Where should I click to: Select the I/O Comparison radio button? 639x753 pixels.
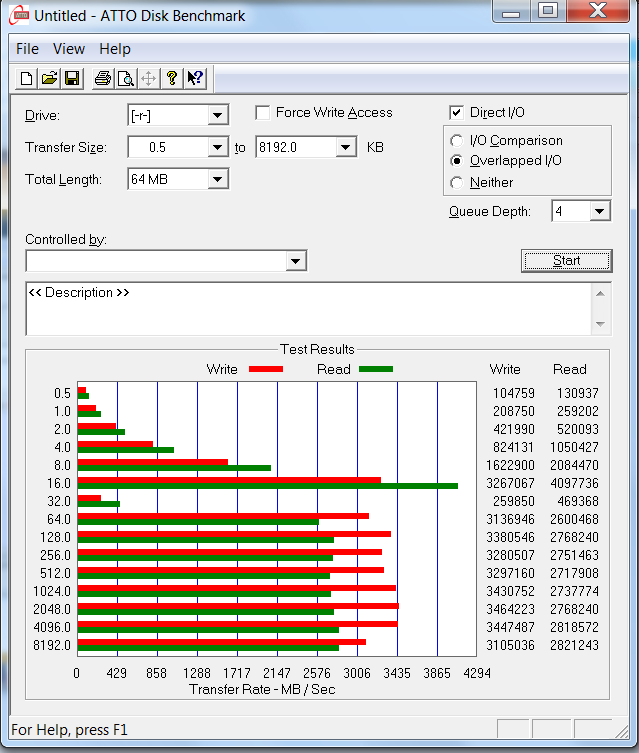click(457, 141)
